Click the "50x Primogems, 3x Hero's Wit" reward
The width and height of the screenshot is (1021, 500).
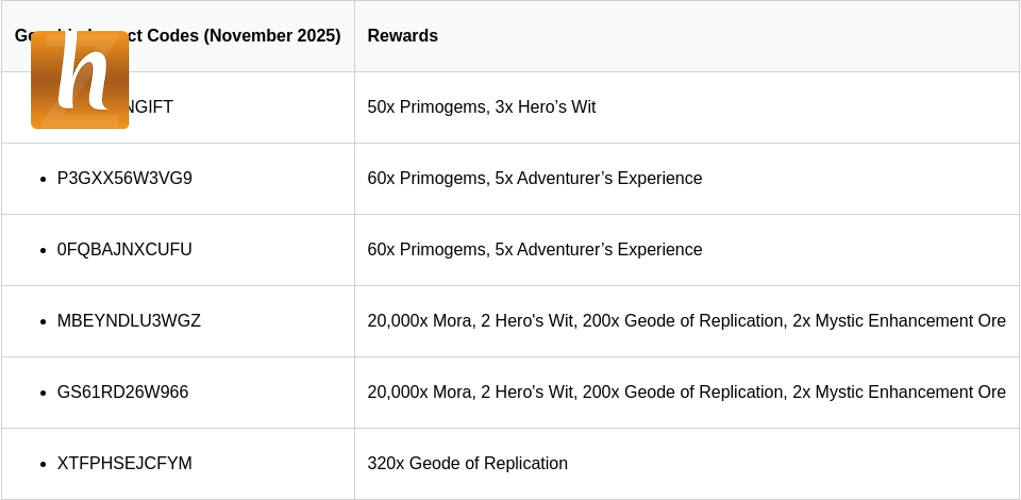point(481,107)
